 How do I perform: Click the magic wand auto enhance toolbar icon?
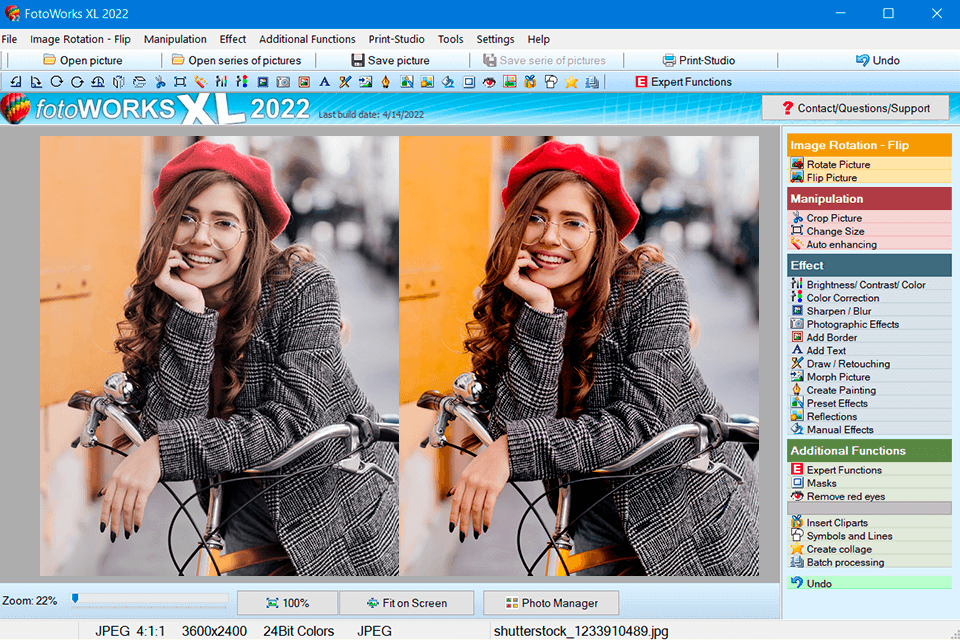(200, 82)
